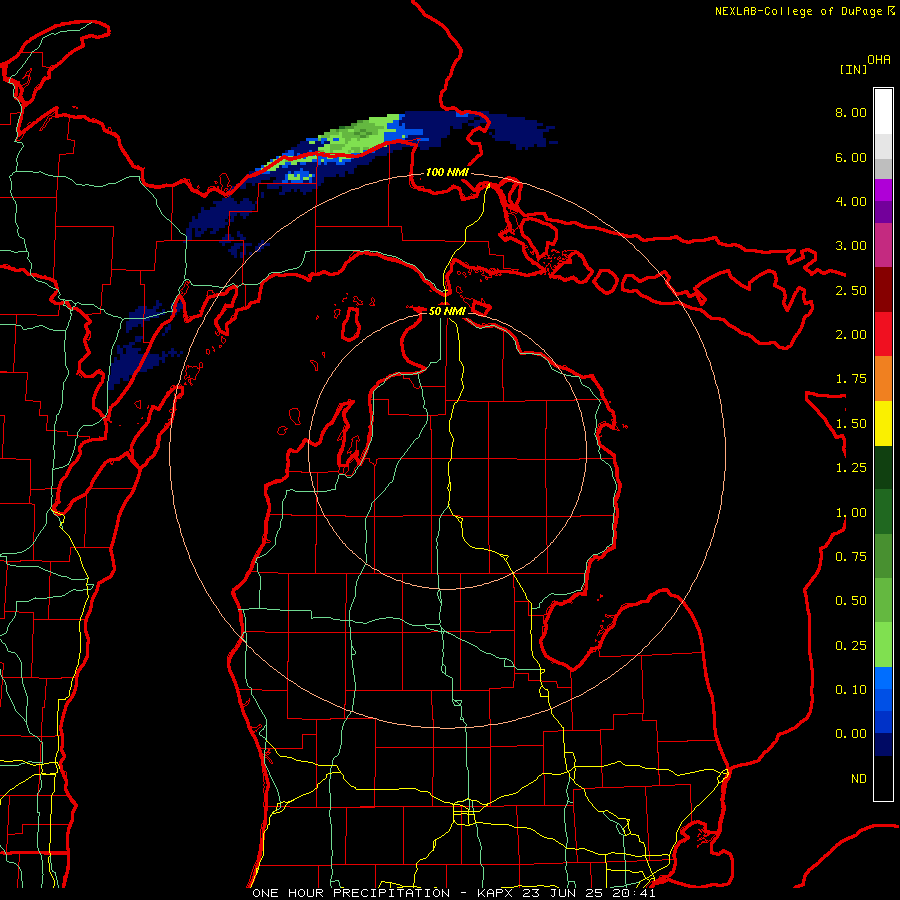Viewport: 900px width, 900px height.
Task: Click the [IN] units label
Action: (x=853, y=69)
